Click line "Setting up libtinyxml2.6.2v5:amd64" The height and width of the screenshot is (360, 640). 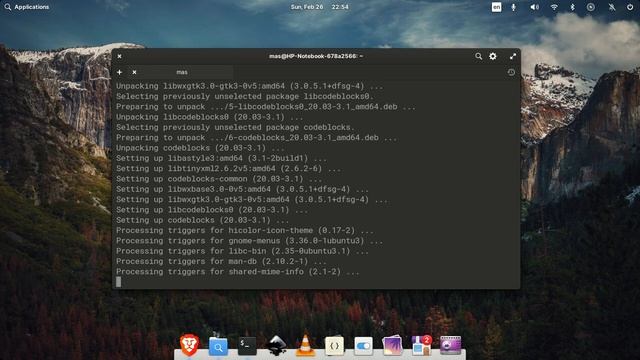pos(228,169)
